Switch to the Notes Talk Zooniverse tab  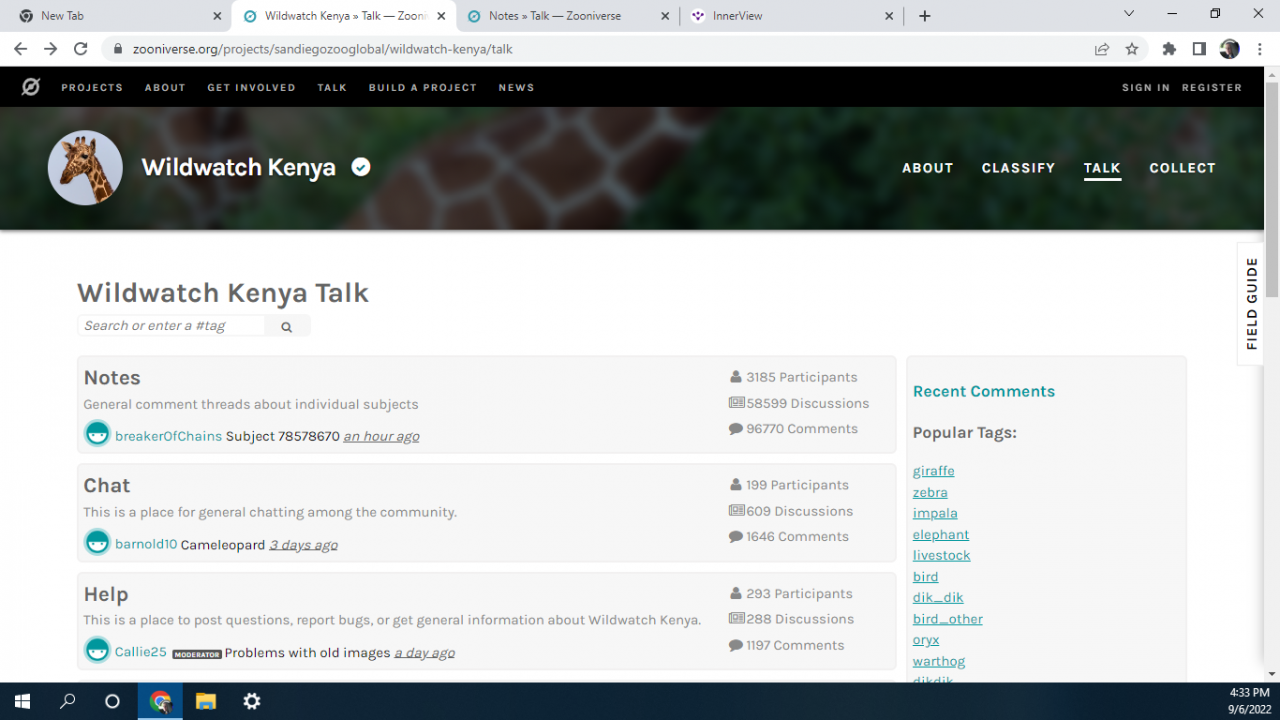[x=568, y=16]
